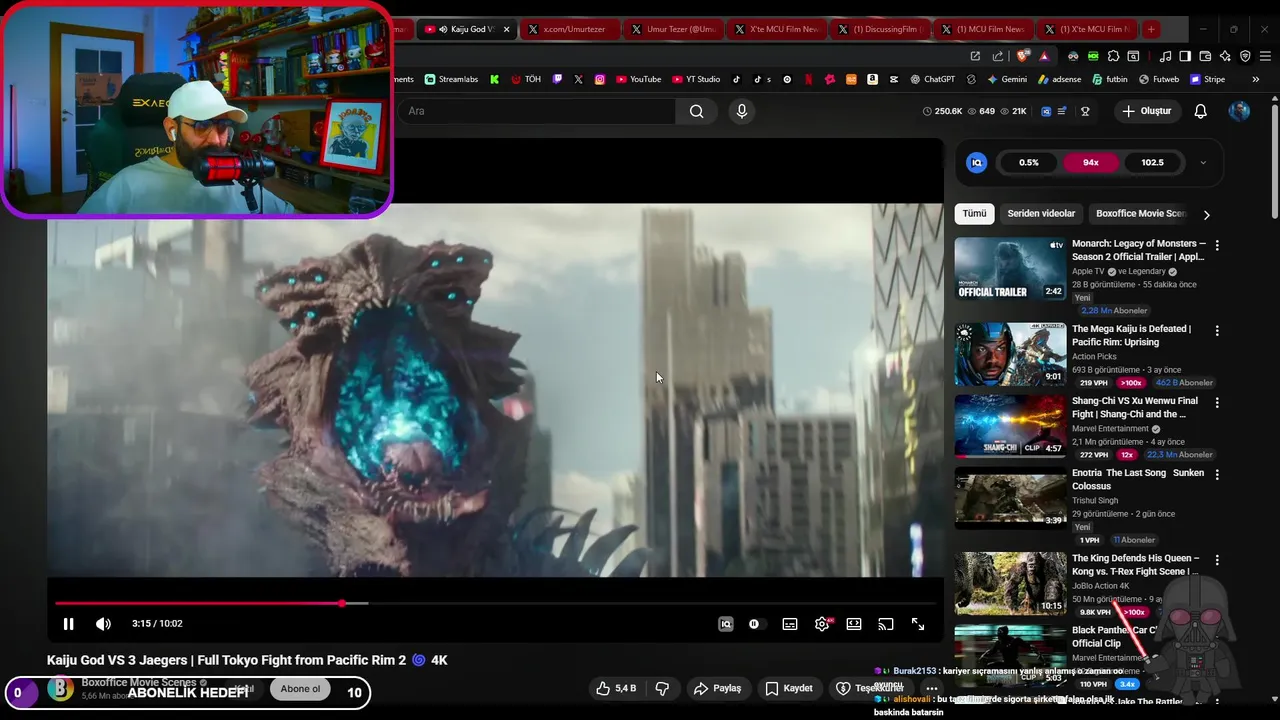
Task: Close the Kaiju God browser tab
Action: point(506,29)
